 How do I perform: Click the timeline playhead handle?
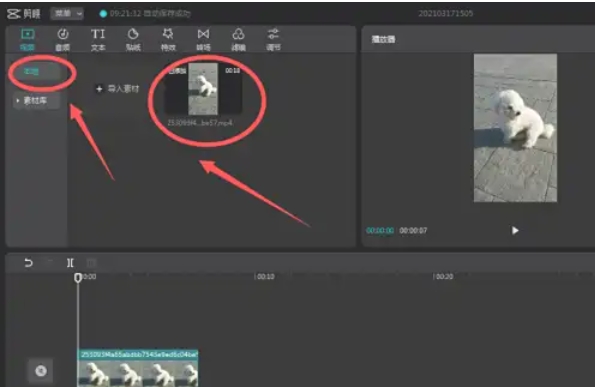pyautogui.click(x=78, y=278)
